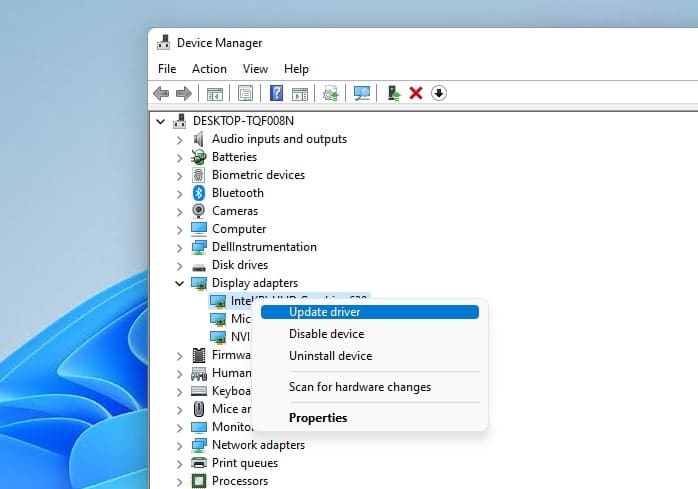Select the Disk drives tree item
The height and width of the screenshot is (489, 698).
click(x=240, y=265)
